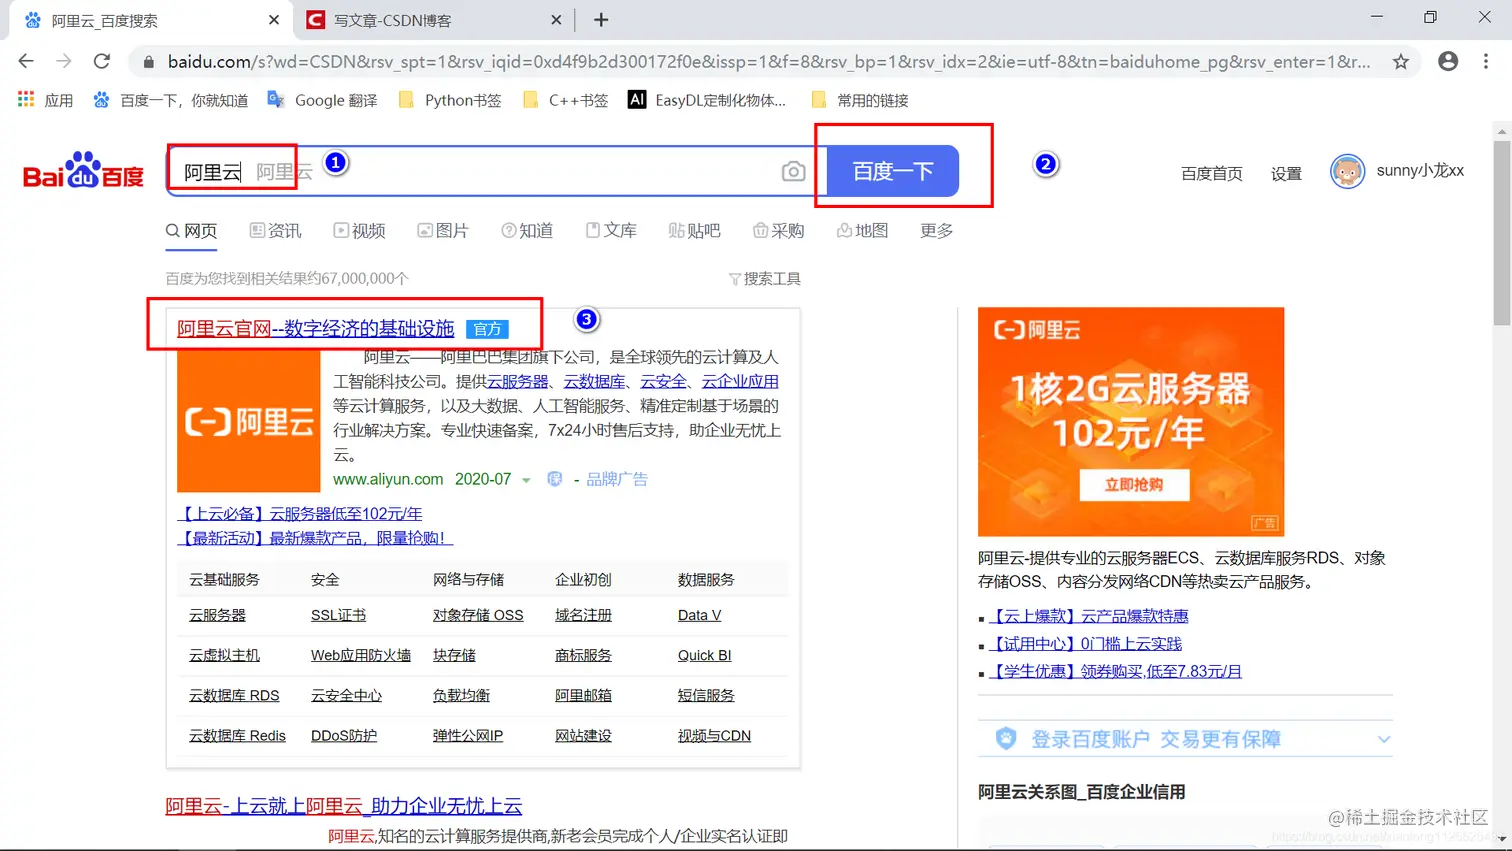
Task: Bookmark this page with the star icon
Action: 1401,61
